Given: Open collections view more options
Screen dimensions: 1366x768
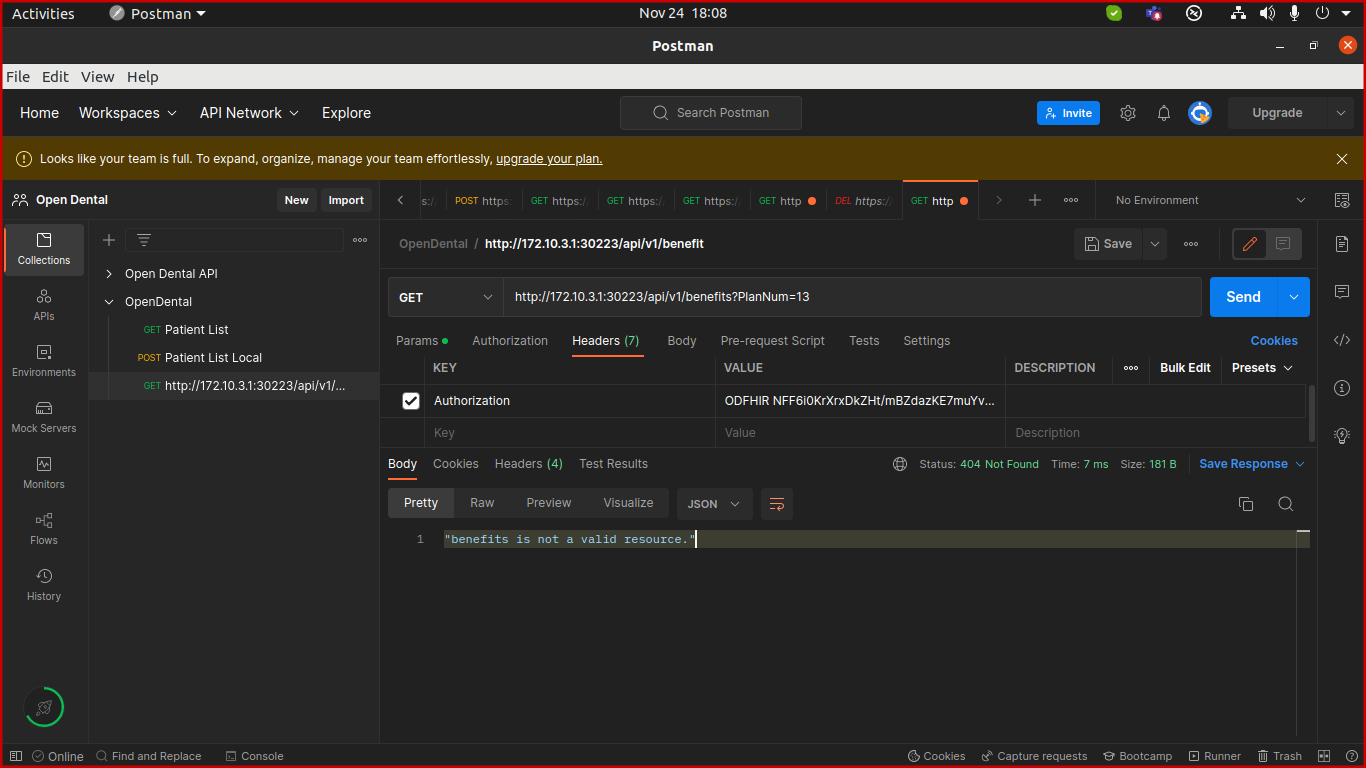Looking at the screenshot, I should pos(360,240).
